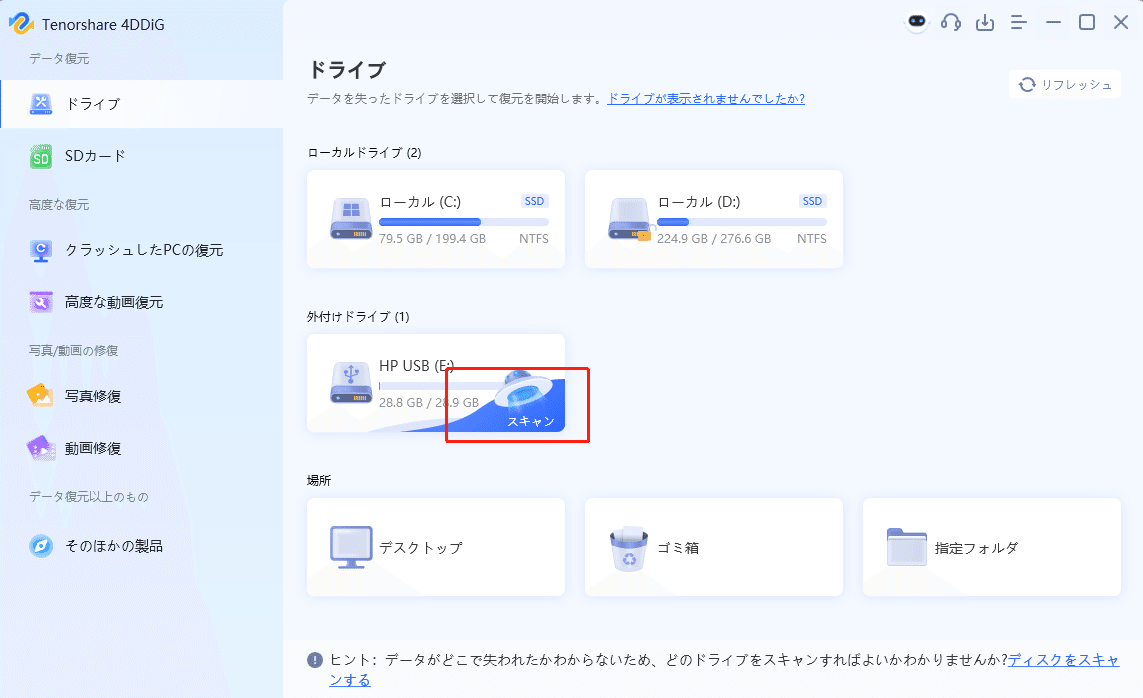Click the SSD badge on drive D:
Viewport: 1143px width, 698px height.
point(812,201)
